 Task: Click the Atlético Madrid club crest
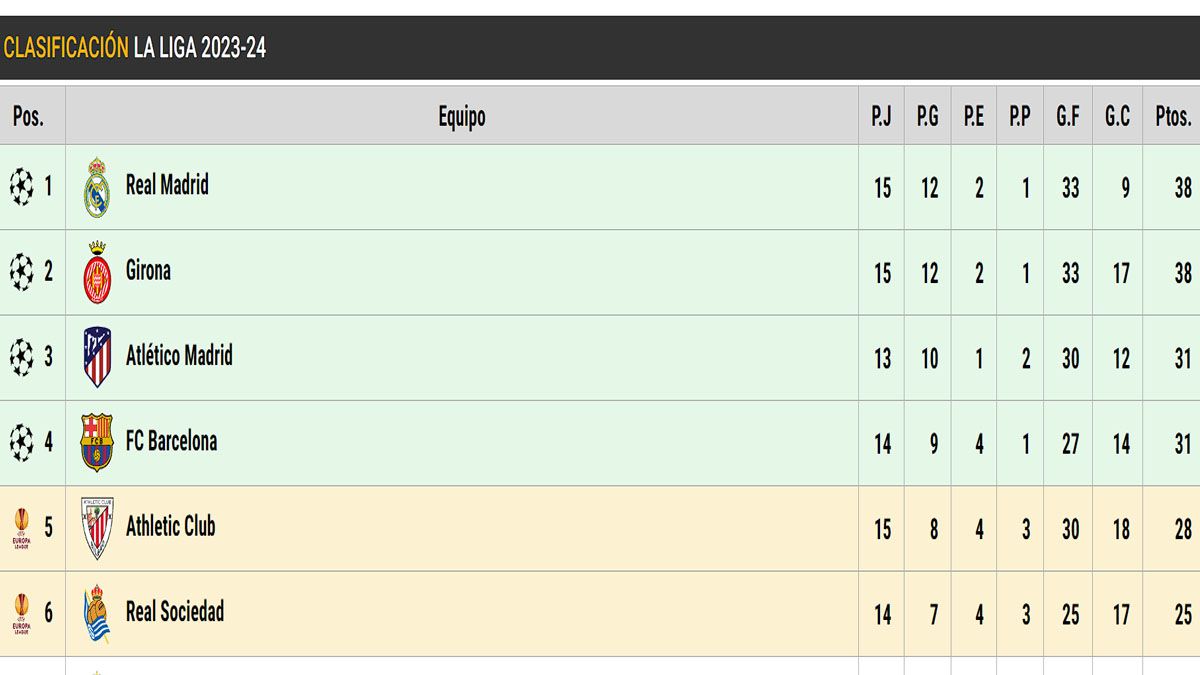97,357
